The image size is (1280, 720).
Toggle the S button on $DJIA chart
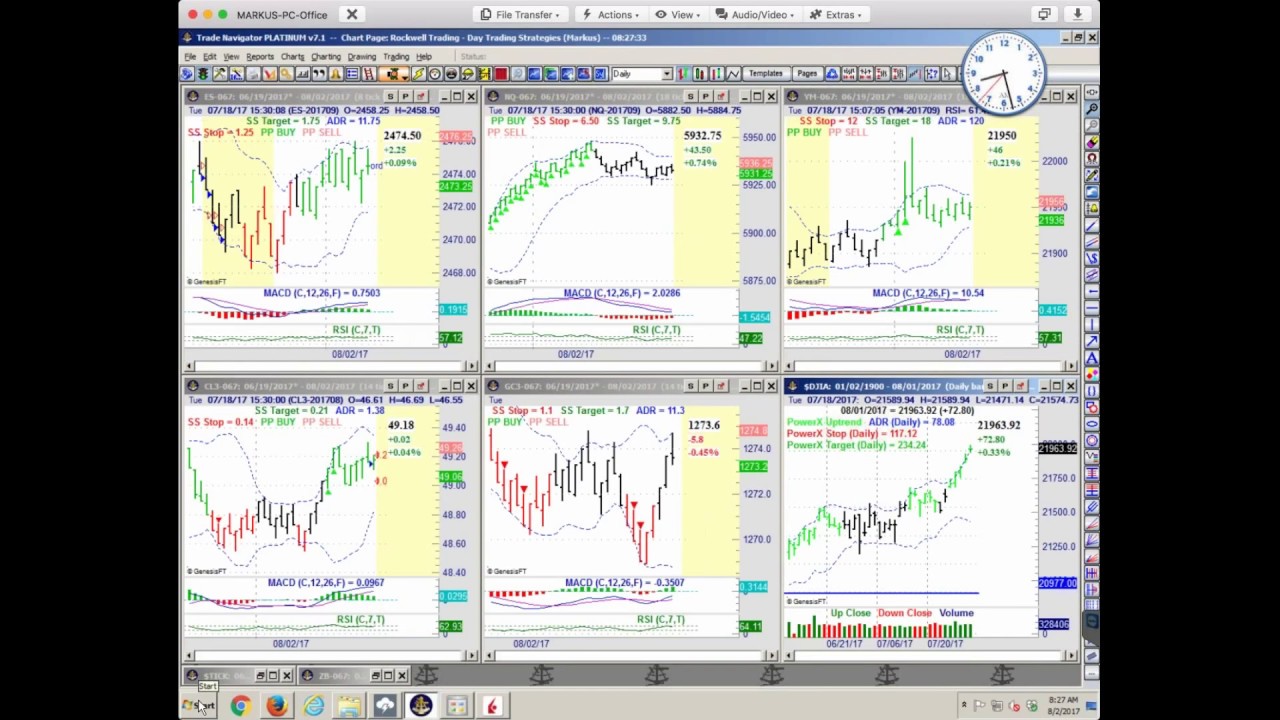[x=990, y=386]
